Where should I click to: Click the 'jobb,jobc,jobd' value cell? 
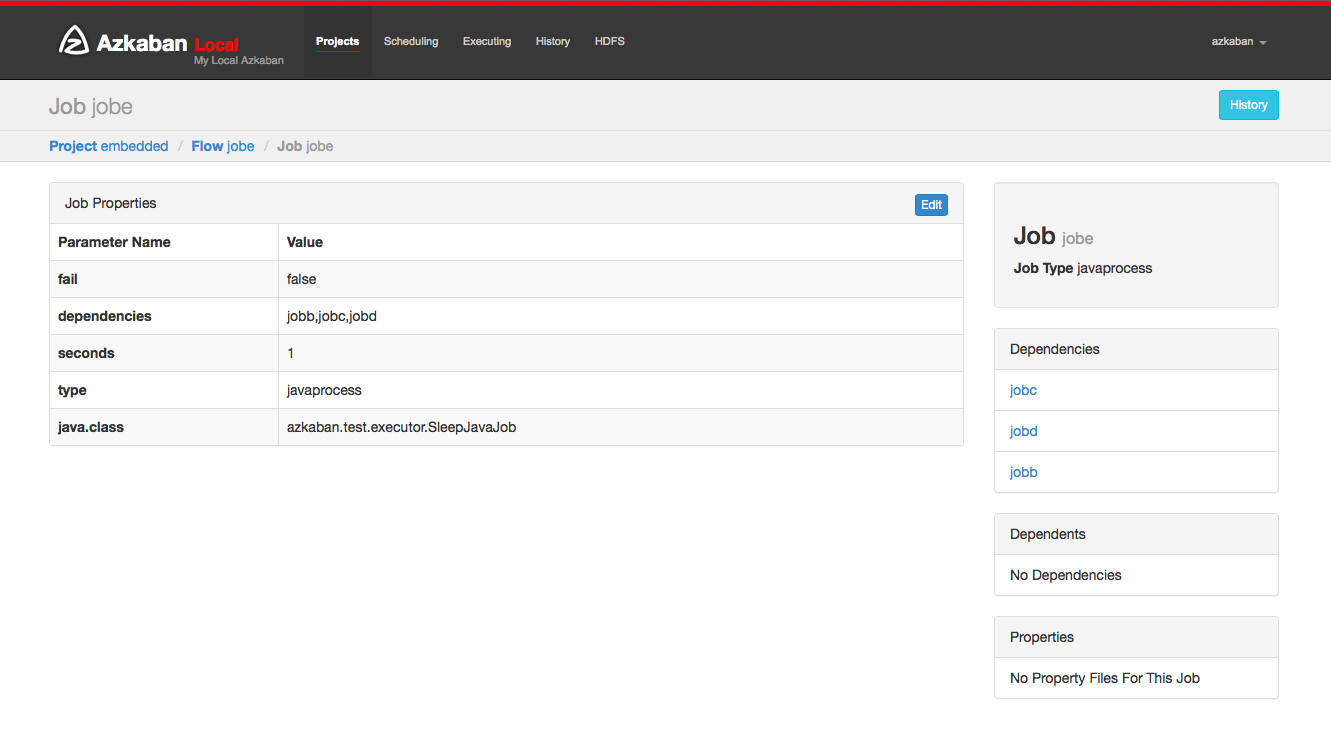coord(621,316)
